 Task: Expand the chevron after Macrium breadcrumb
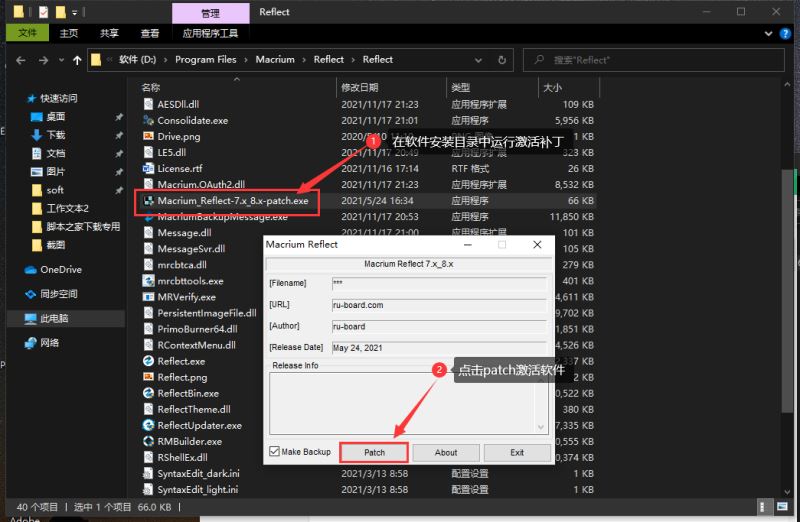click(304, 60)
